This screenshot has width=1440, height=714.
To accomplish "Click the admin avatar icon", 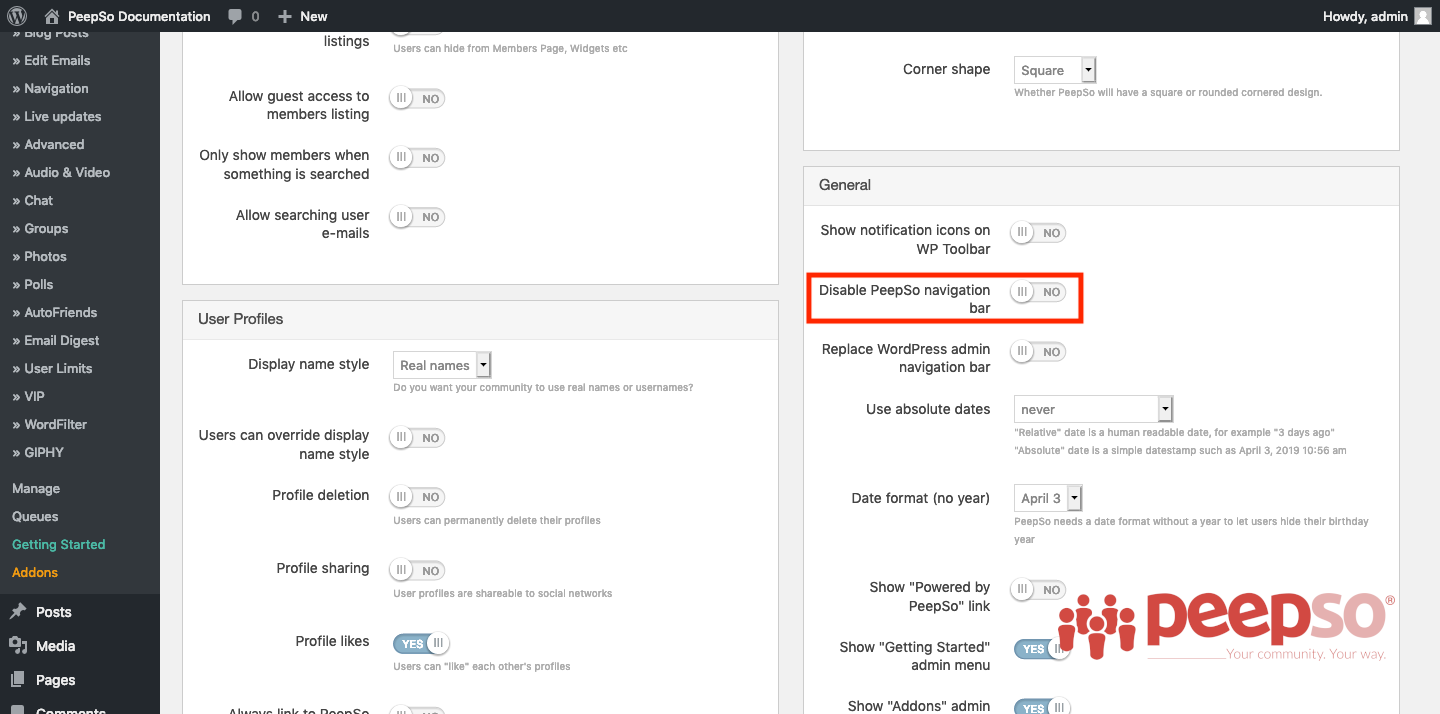I will pyautogui.click(x=1423, y=16).
